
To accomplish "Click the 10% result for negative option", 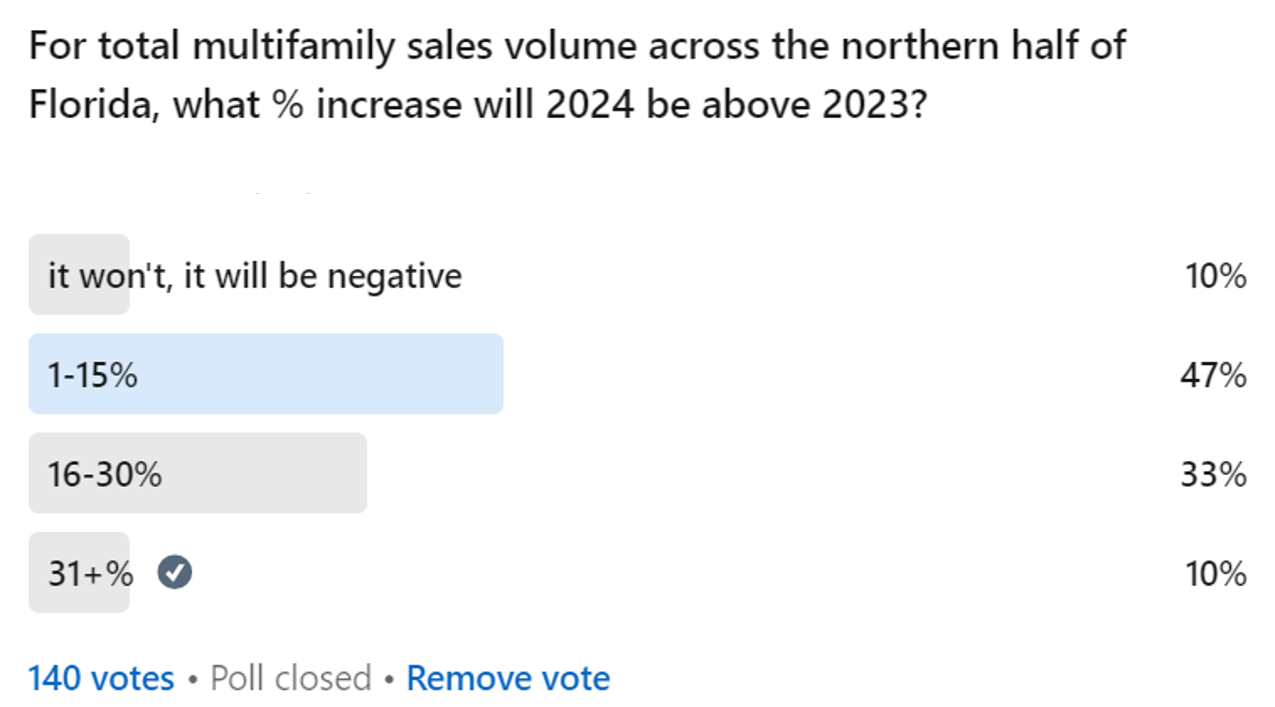I will point(1215,275).
